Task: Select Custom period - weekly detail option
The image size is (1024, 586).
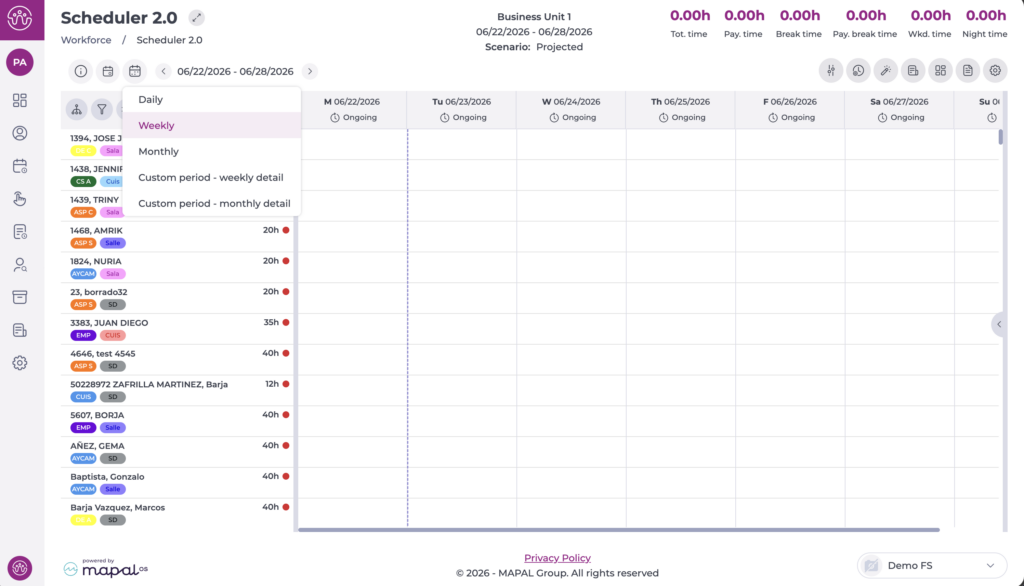Action: pos(212,177)
